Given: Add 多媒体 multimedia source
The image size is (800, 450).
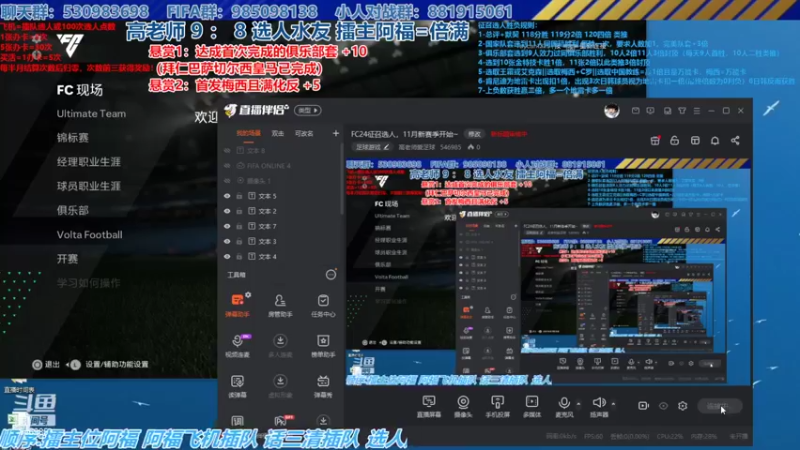Looking at the screenshot, I should coord(532,406).
